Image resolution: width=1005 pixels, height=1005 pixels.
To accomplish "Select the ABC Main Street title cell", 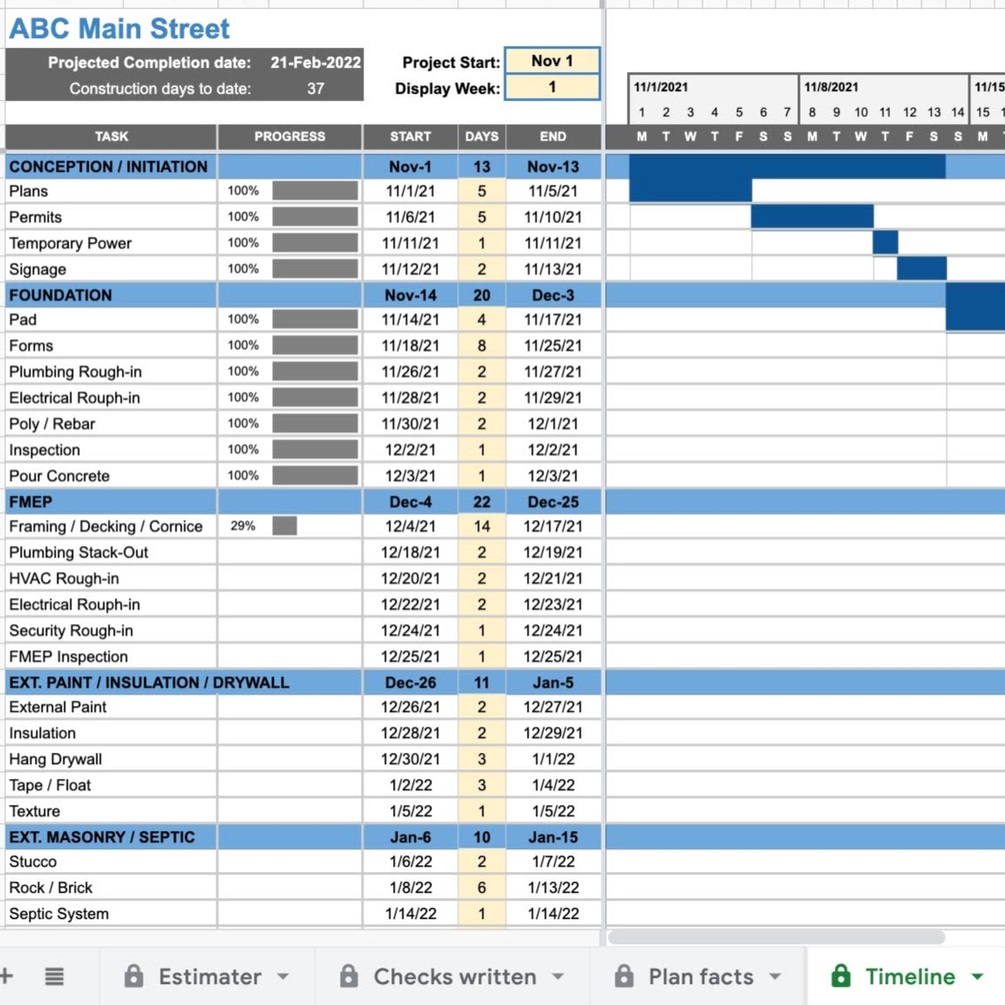I will pyautogui.click(x=119, y=29).
